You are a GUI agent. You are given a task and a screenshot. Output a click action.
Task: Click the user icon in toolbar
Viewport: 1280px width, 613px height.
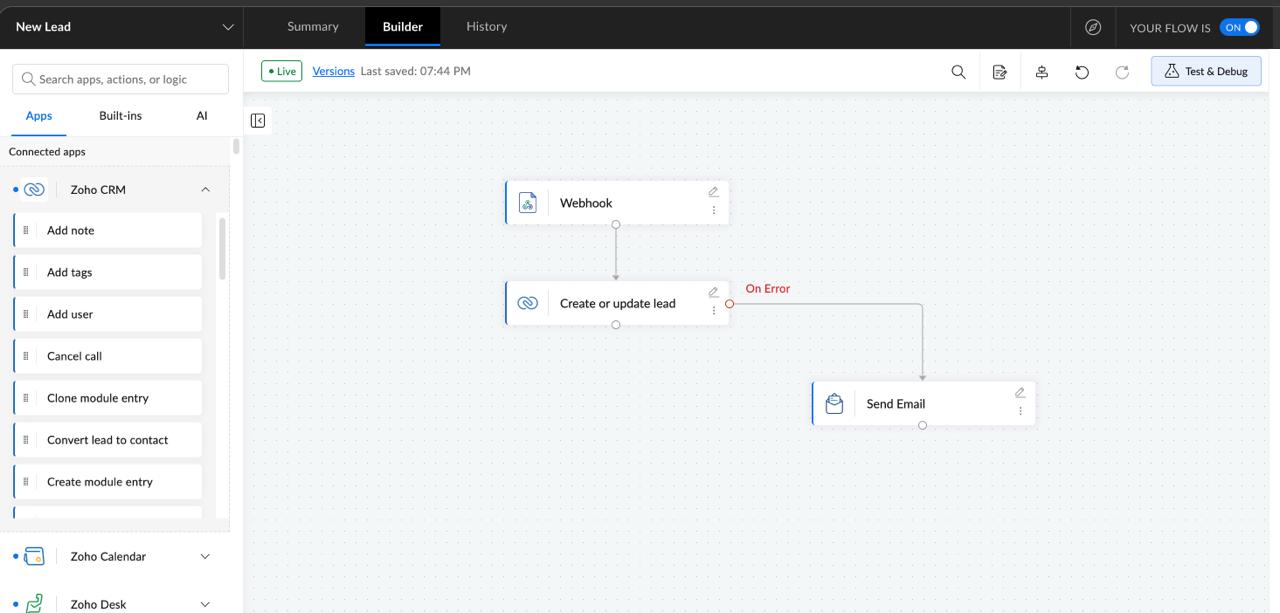tap(1041, 71)
